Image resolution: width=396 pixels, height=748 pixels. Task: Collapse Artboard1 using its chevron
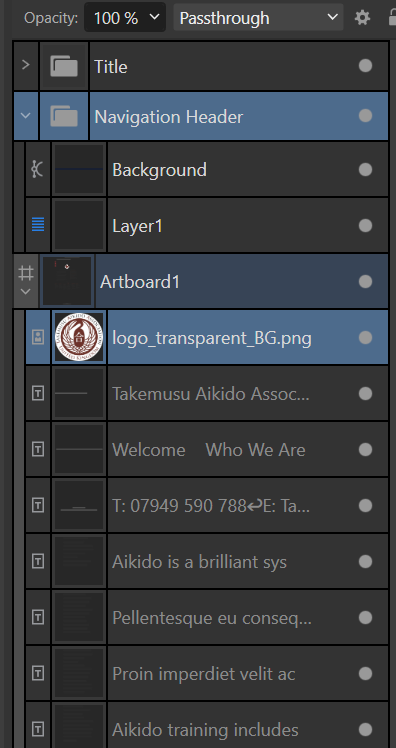pos(26,291)
